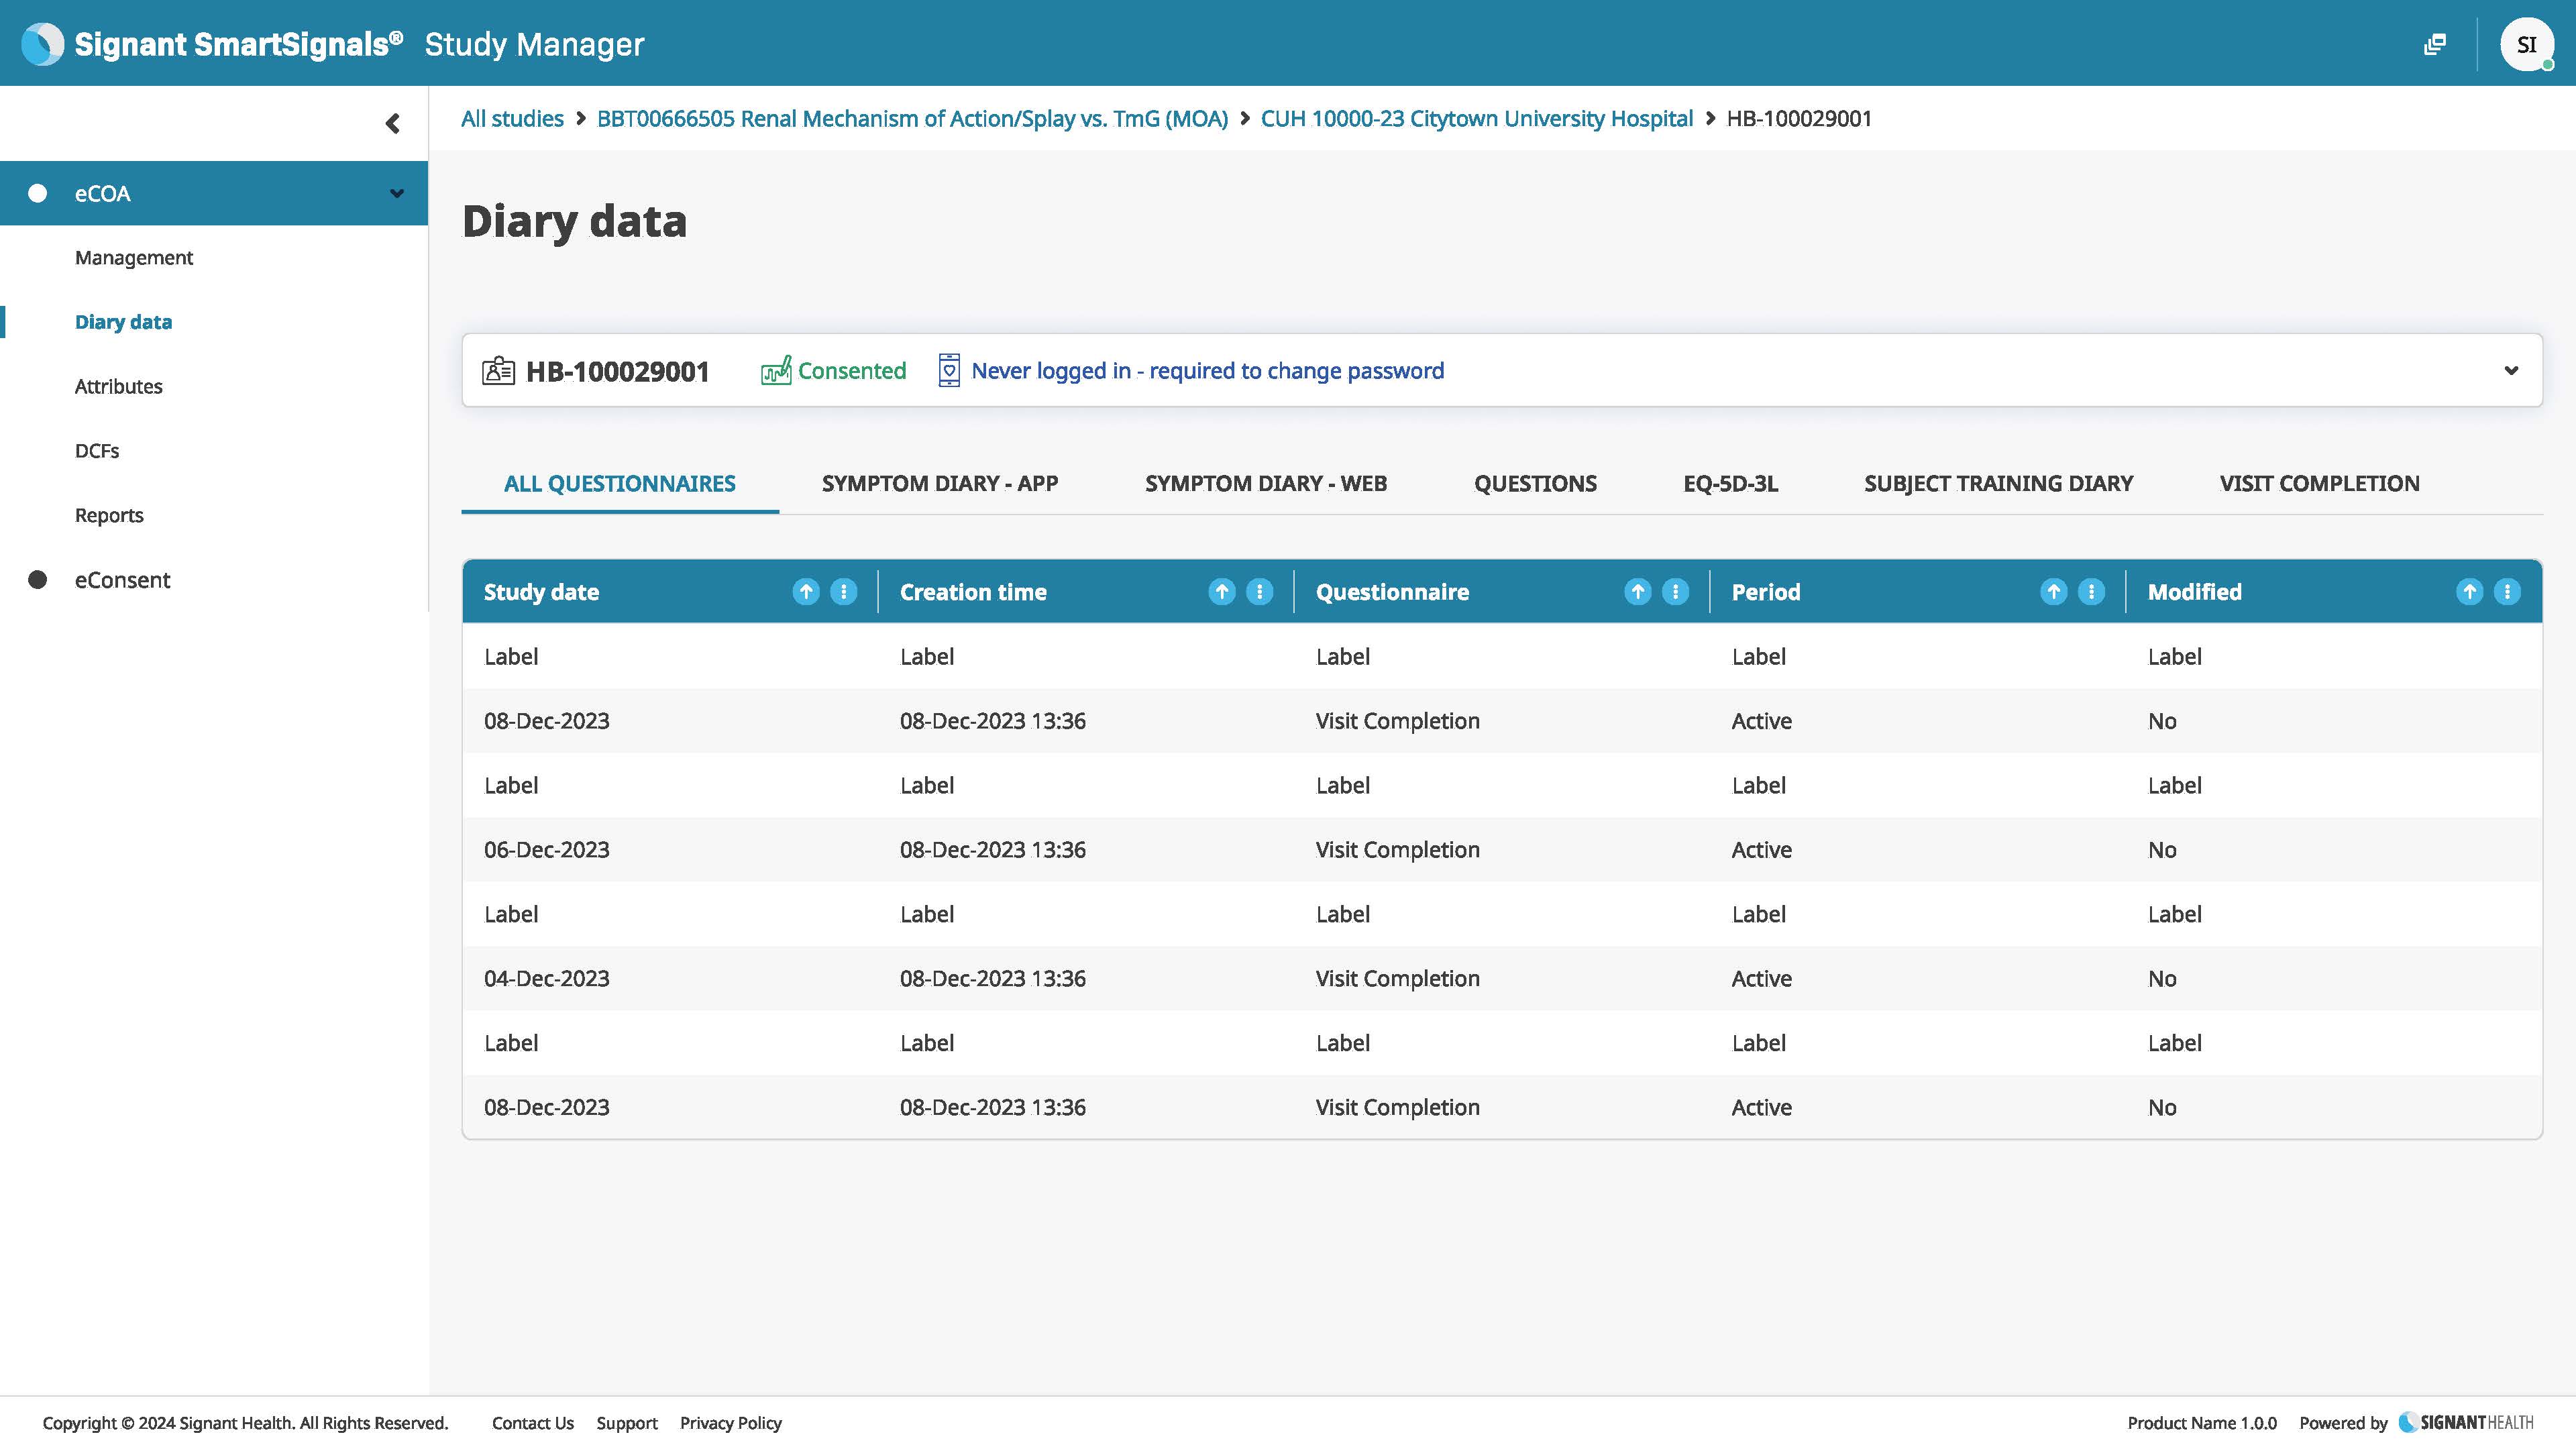Click the Signant Health footer logo
Image resolution: width=2576 pixels, height=1449 pixels.
2466,1423
